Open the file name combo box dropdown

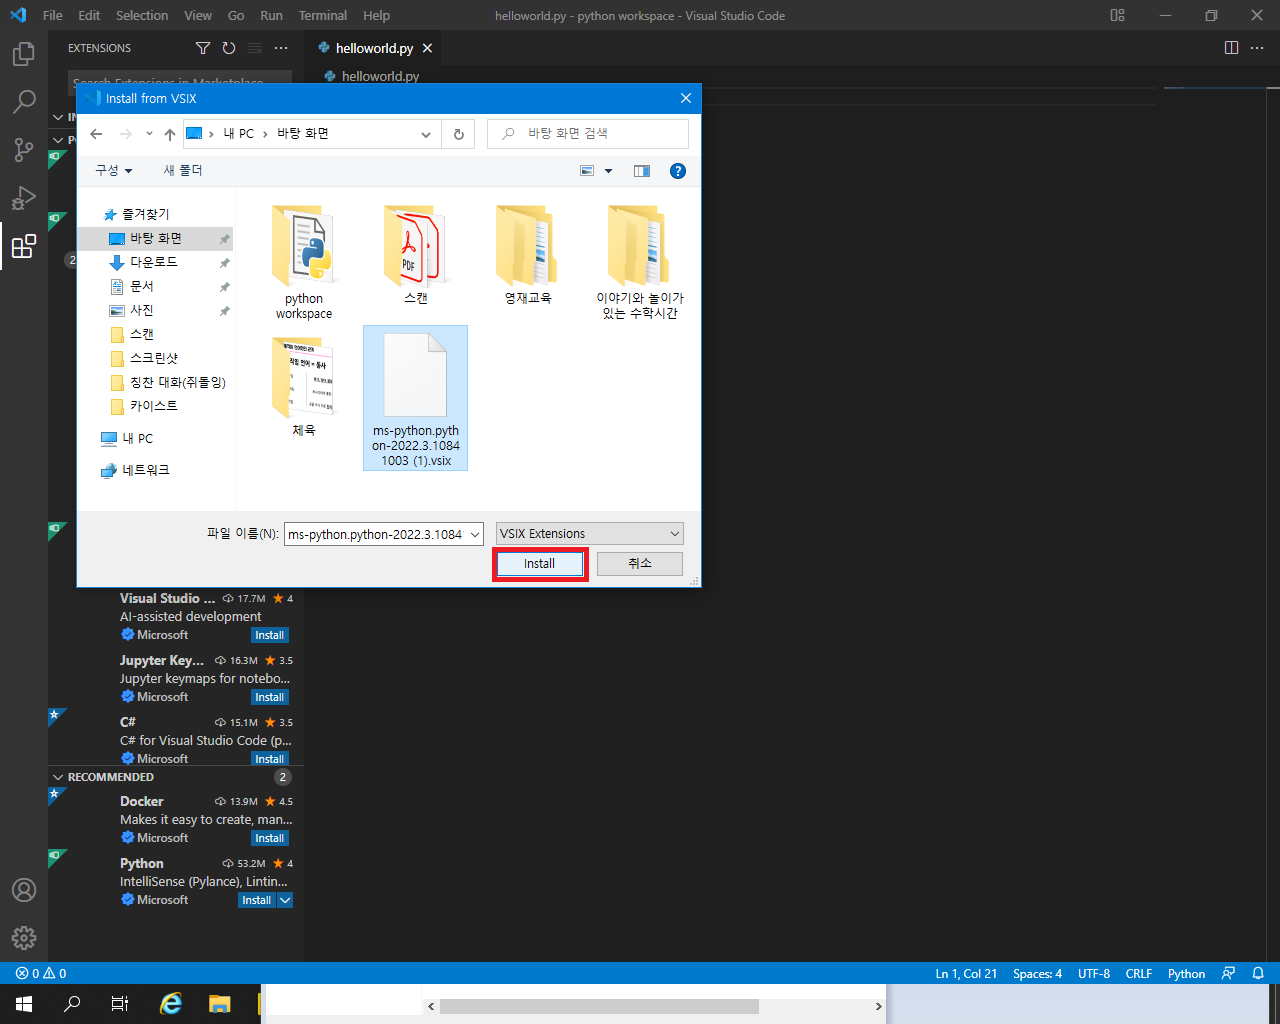tap(474, 534)
